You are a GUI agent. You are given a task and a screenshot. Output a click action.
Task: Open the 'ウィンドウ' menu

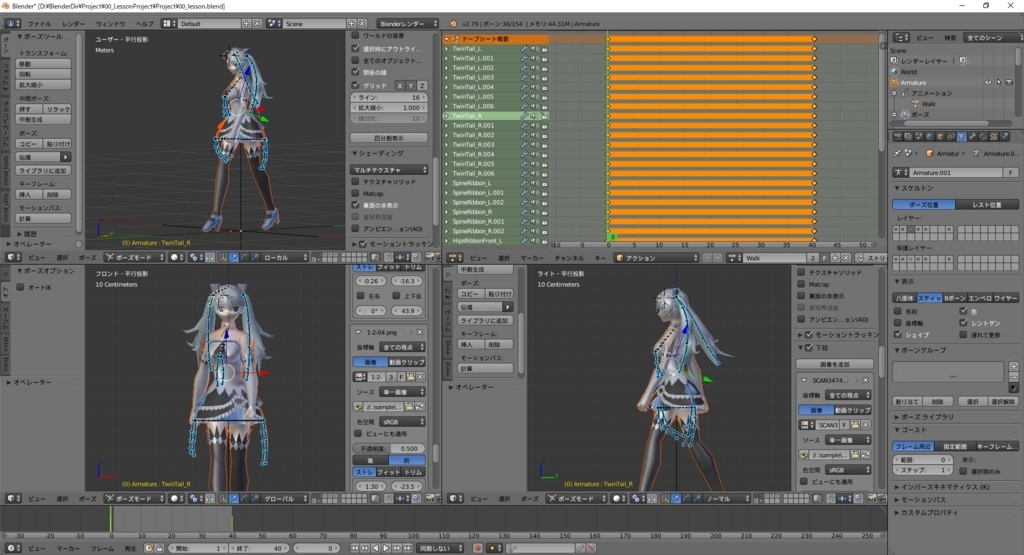pos(110,22)
